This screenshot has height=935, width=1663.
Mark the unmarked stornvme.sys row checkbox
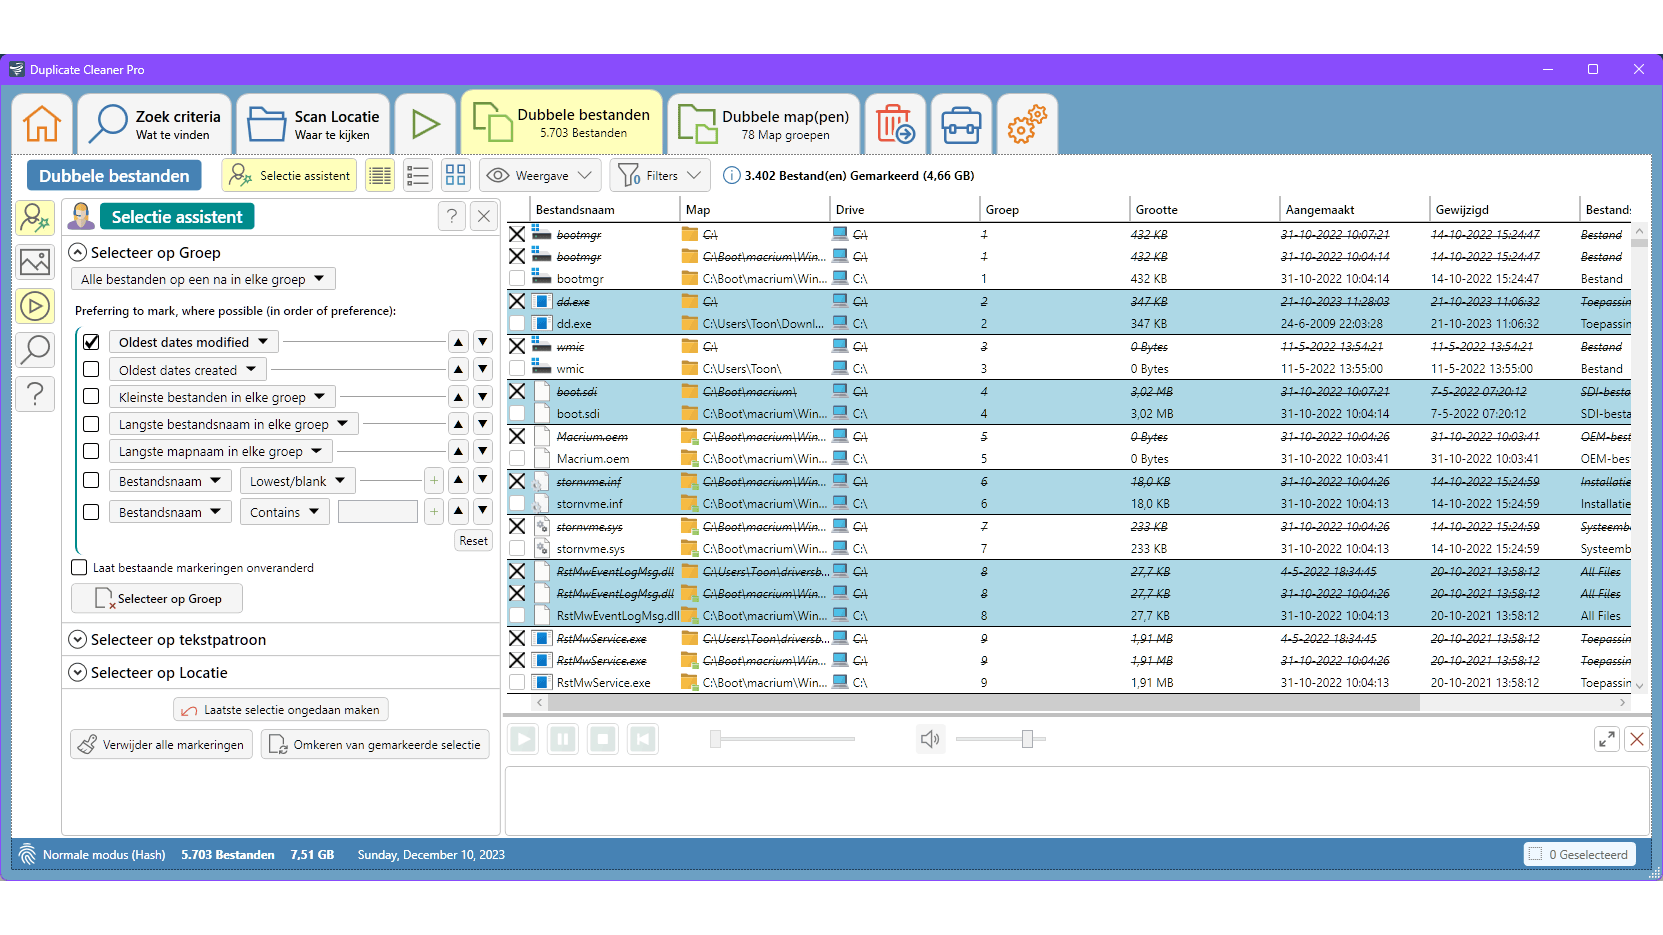517,549
